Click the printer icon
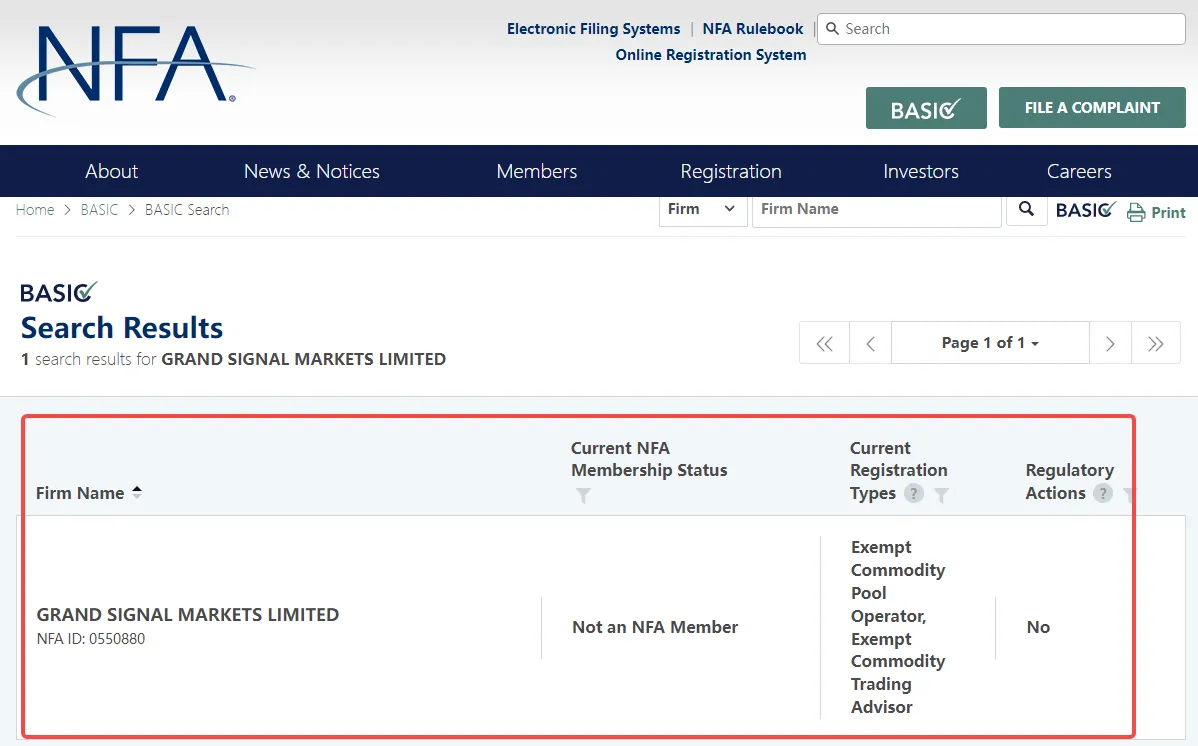This screenshot has width=1198, height=746. 1136,212
